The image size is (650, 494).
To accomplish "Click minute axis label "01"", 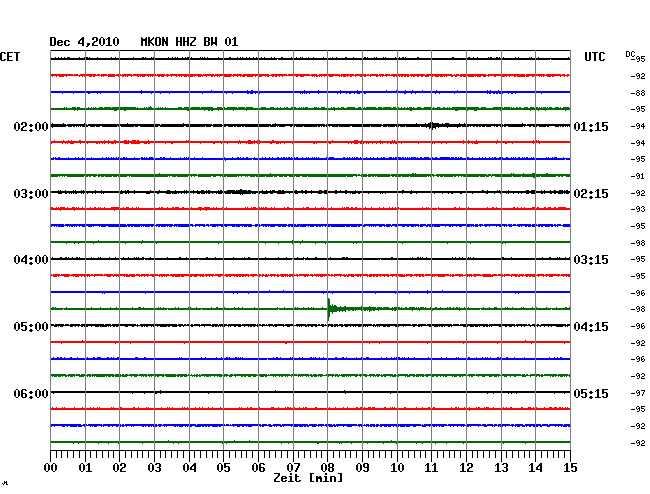I will point(85,467).
